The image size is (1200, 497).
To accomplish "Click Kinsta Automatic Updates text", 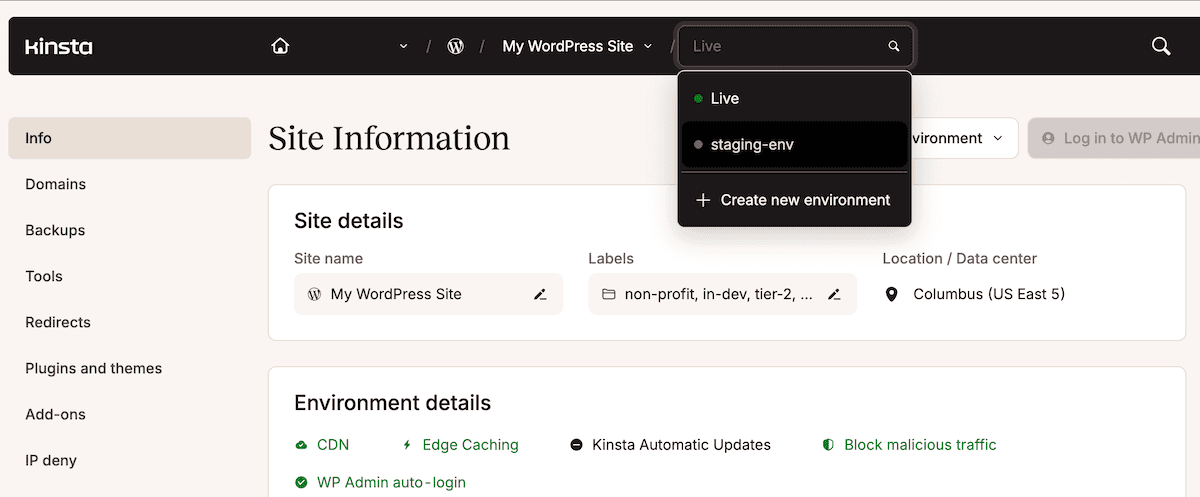I will [x=681, y=445].
